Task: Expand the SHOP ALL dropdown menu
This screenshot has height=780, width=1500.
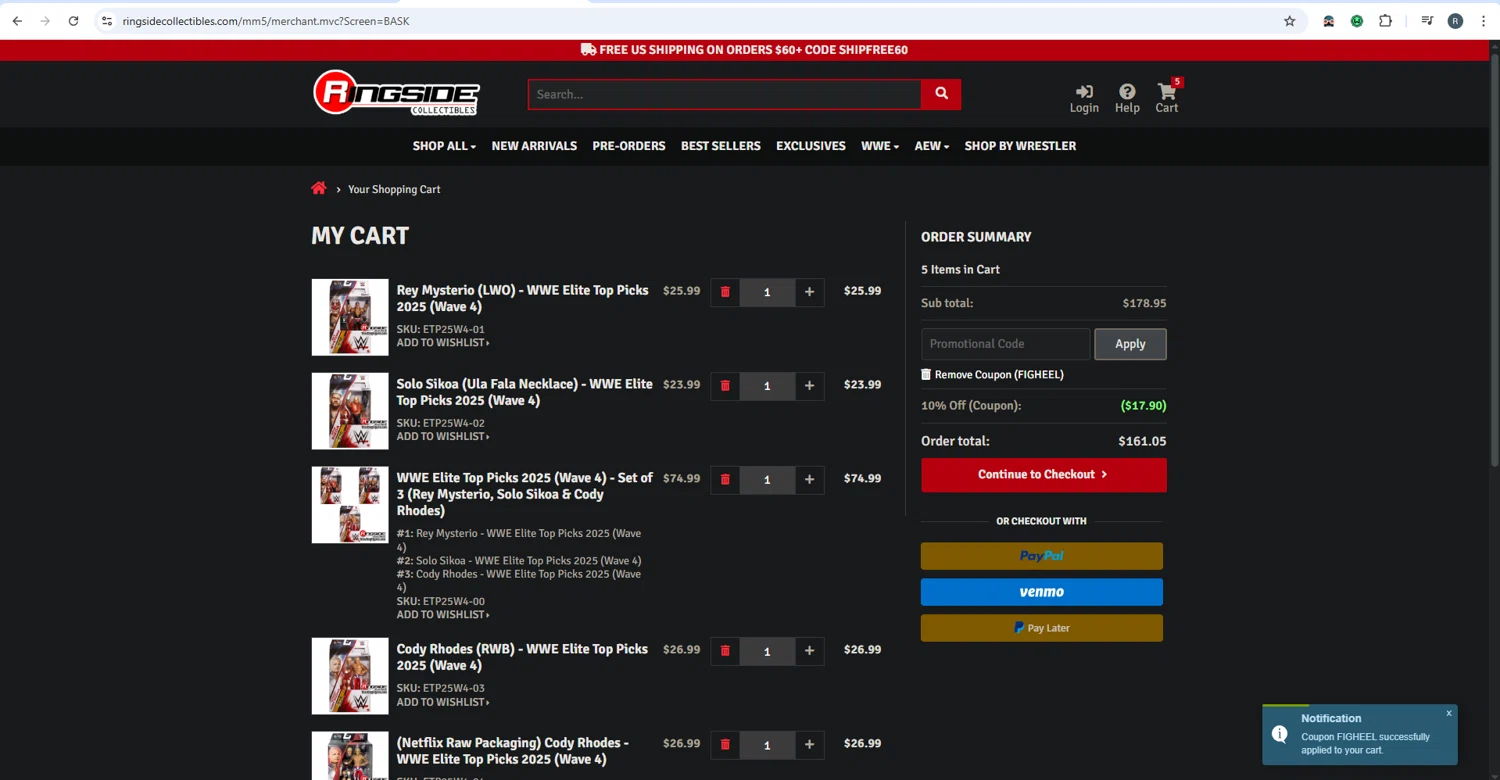Action: click(444, 146)
